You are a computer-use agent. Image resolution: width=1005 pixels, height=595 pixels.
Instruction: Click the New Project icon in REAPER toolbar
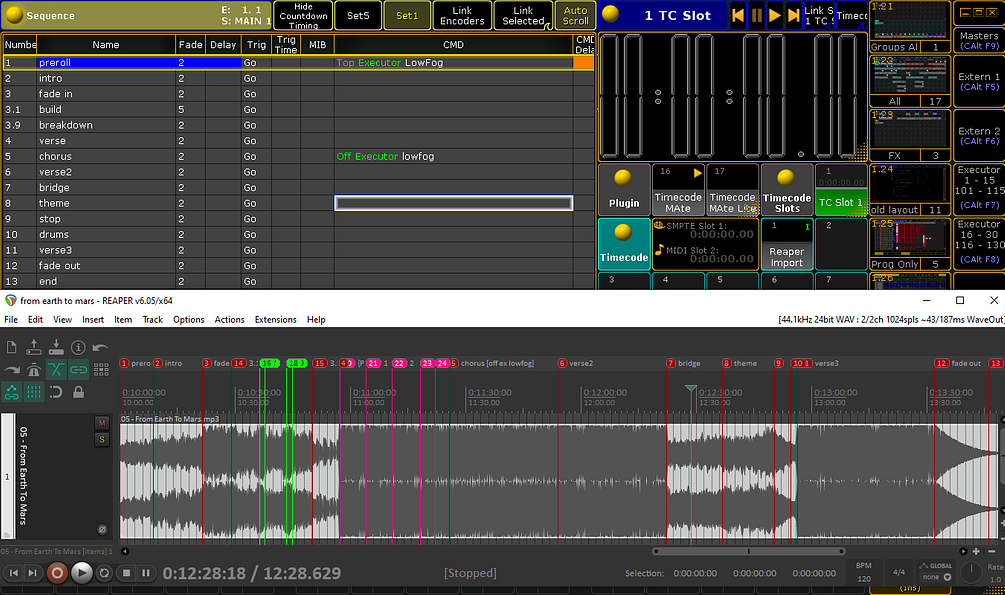(x=12, y=348)
